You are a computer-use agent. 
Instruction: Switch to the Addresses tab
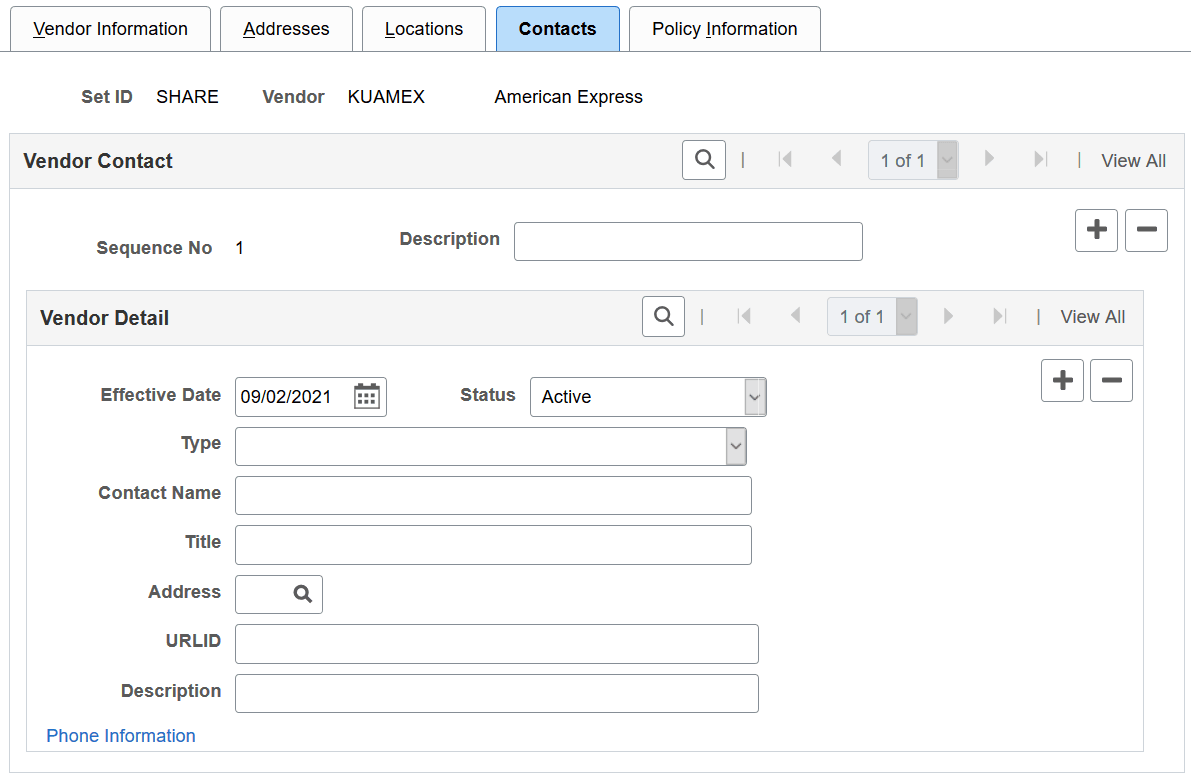286,29
